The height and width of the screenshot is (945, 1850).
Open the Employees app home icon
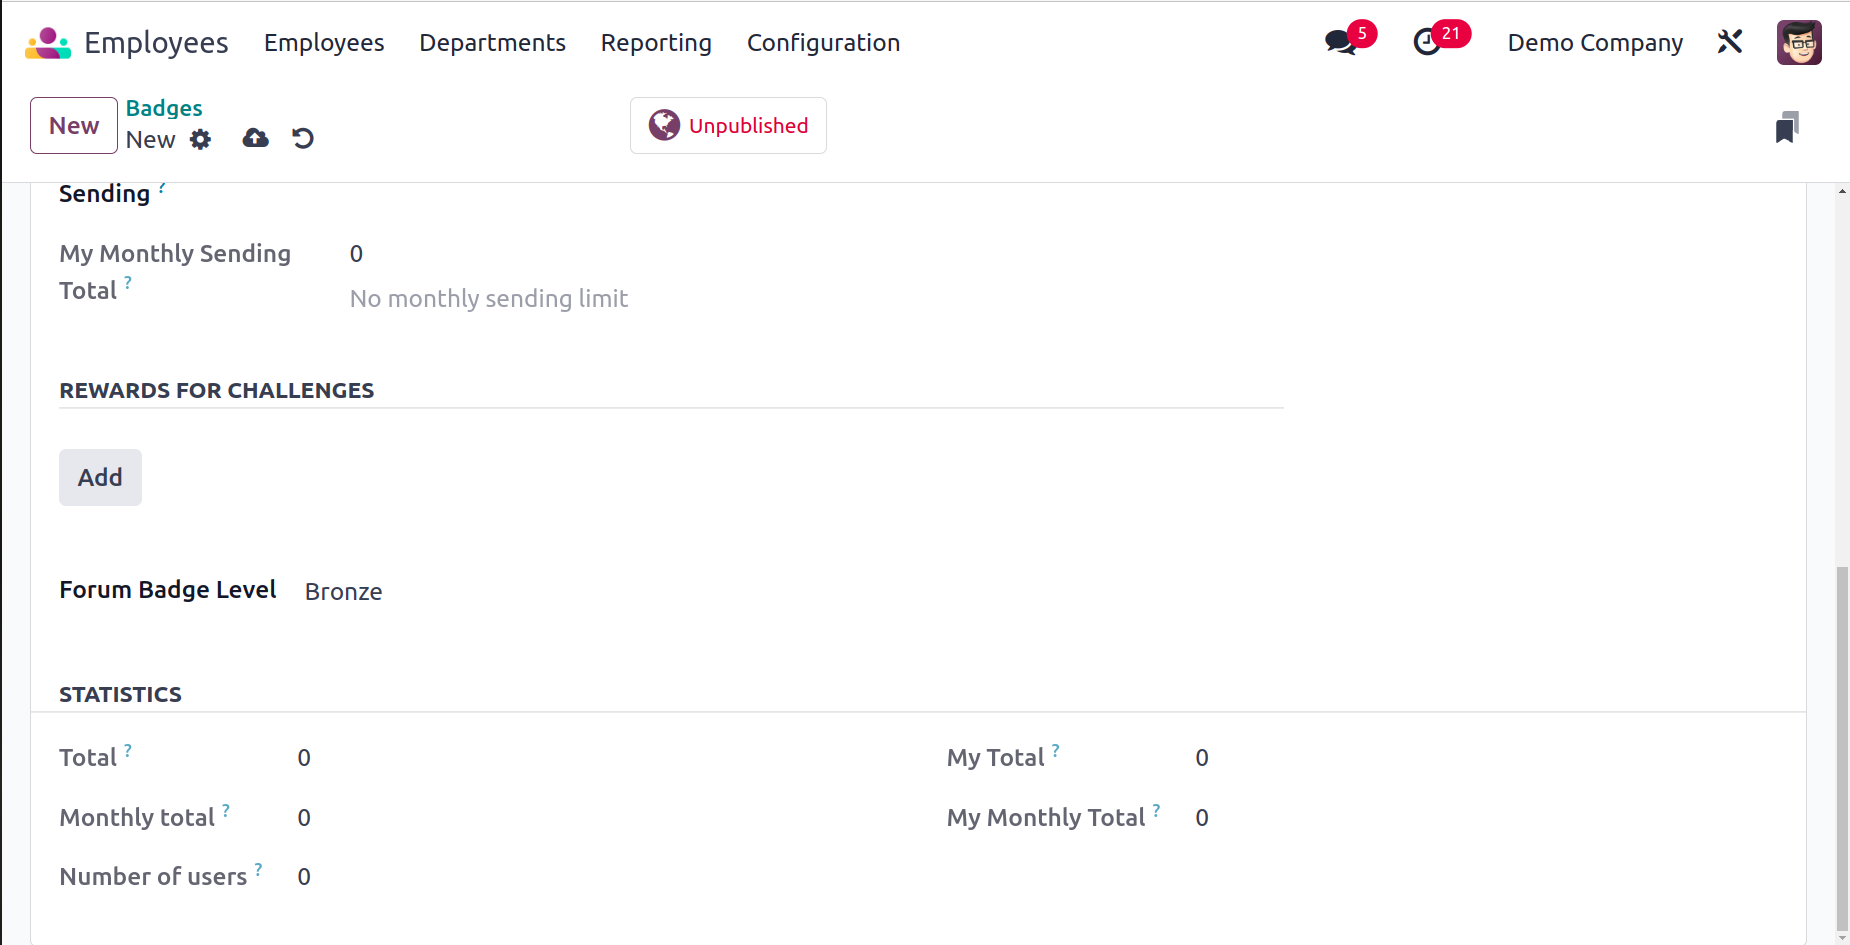pos(48,43)
